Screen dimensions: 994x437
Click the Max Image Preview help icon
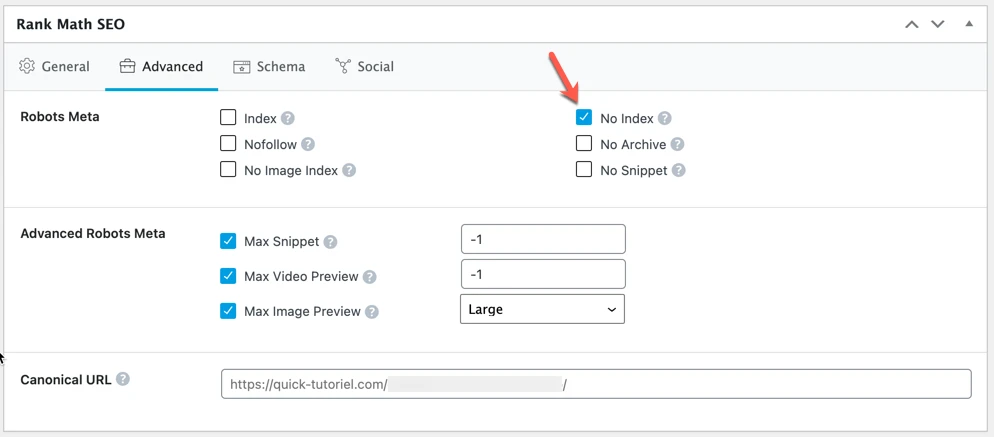point(372,312)
